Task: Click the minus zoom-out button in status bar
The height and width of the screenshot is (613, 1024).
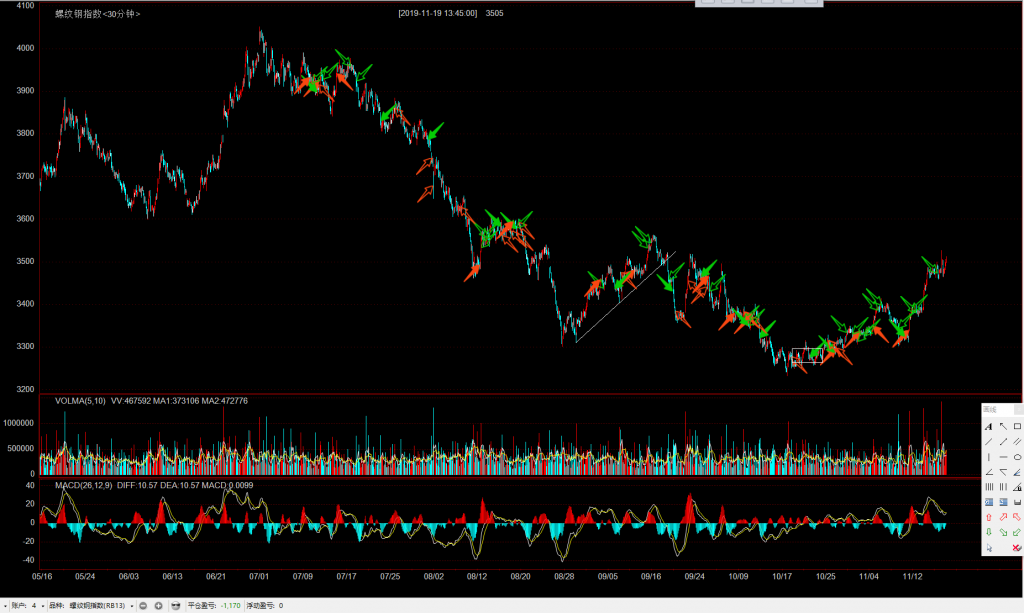Action: pyautogui.click(x=143, y=606)
